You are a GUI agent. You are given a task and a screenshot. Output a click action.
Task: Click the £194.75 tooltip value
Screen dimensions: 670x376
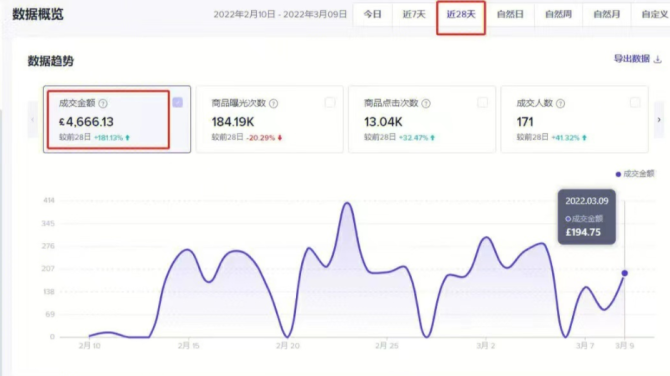tap(583, 232)
